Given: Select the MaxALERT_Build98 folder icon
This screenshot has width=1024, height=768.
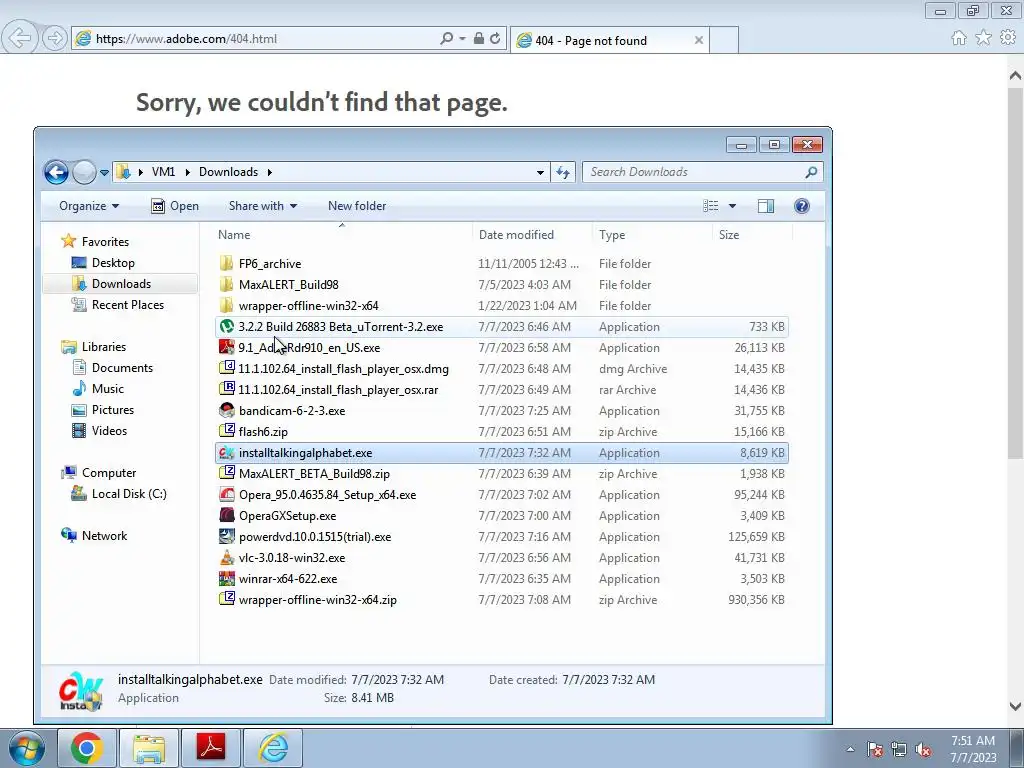Looking at the screenshot, I should (x=227, y=284).
